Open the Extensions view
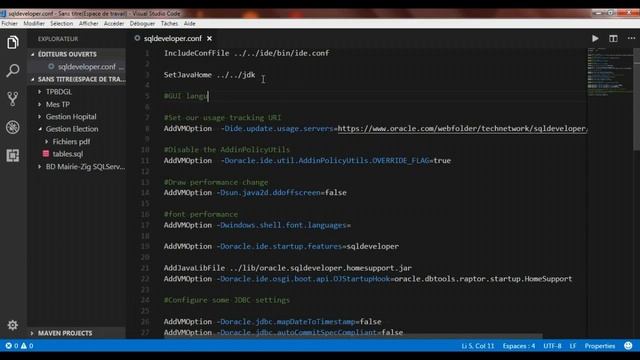This screenshot has width=640, height=360. (13, 156)
